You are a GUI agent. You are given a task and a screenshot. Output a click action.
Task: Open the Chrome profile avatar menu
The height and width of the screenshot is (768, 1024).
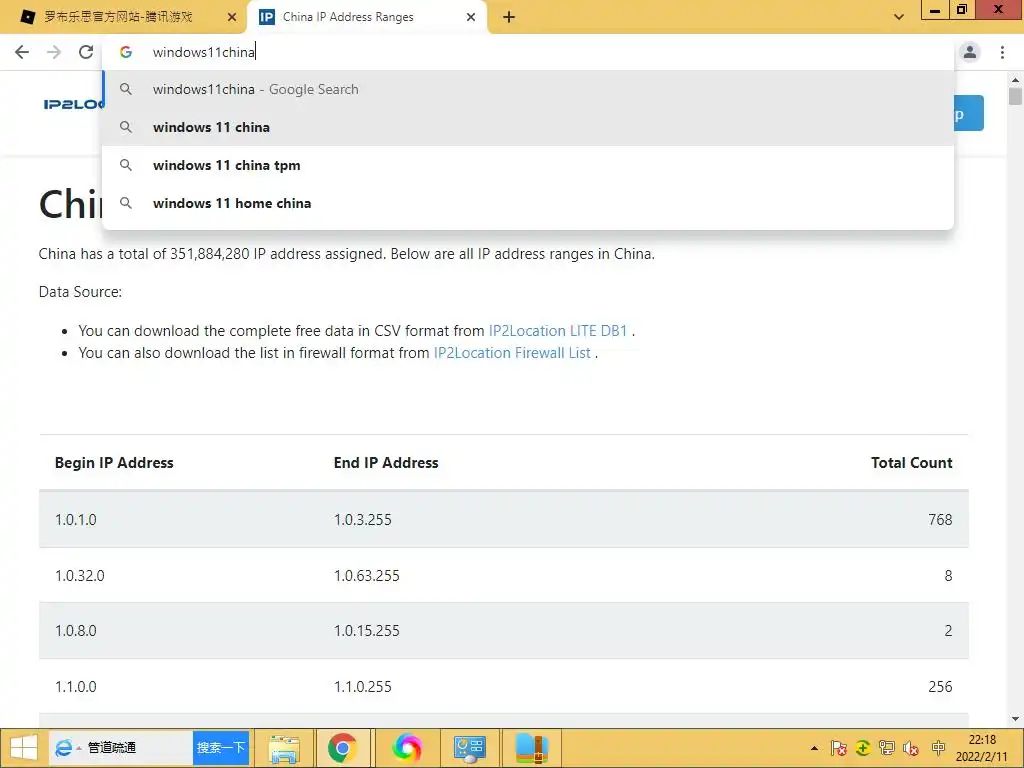click(970, 52)
